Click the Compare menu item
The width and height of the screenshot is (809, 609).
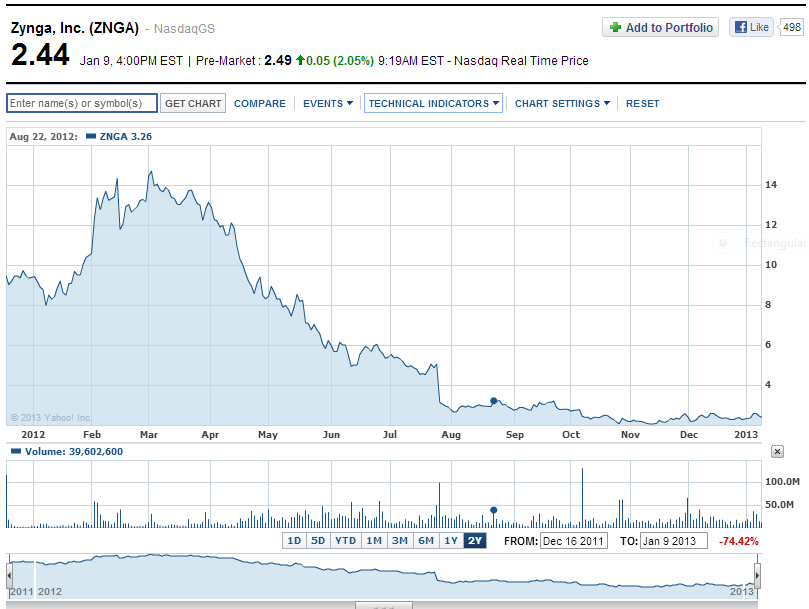(x=260, y=103)
